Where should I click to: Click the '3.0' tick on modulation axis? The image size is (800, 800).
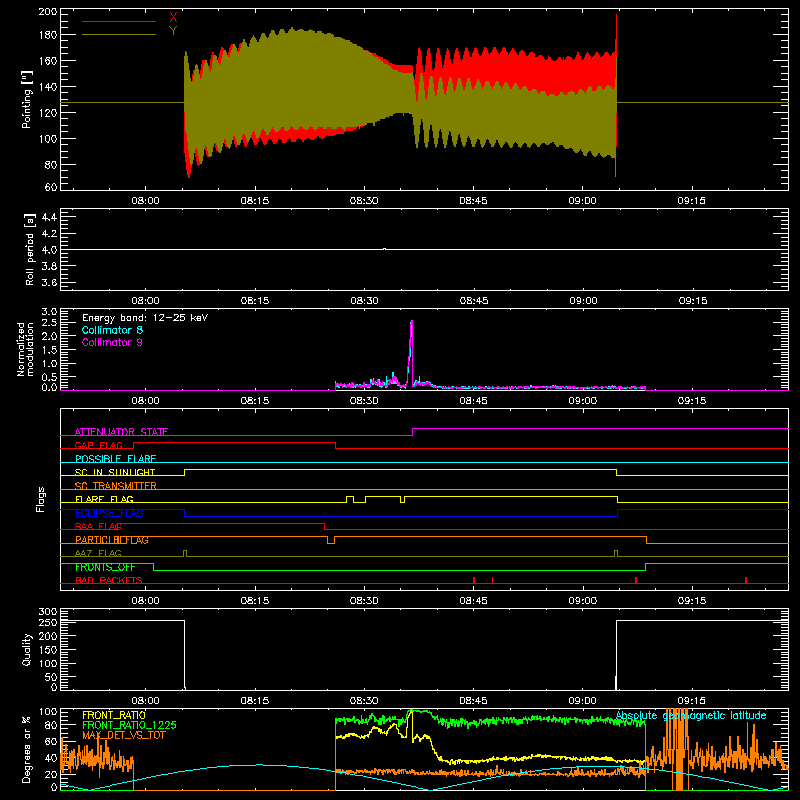(x=49, y=312)
